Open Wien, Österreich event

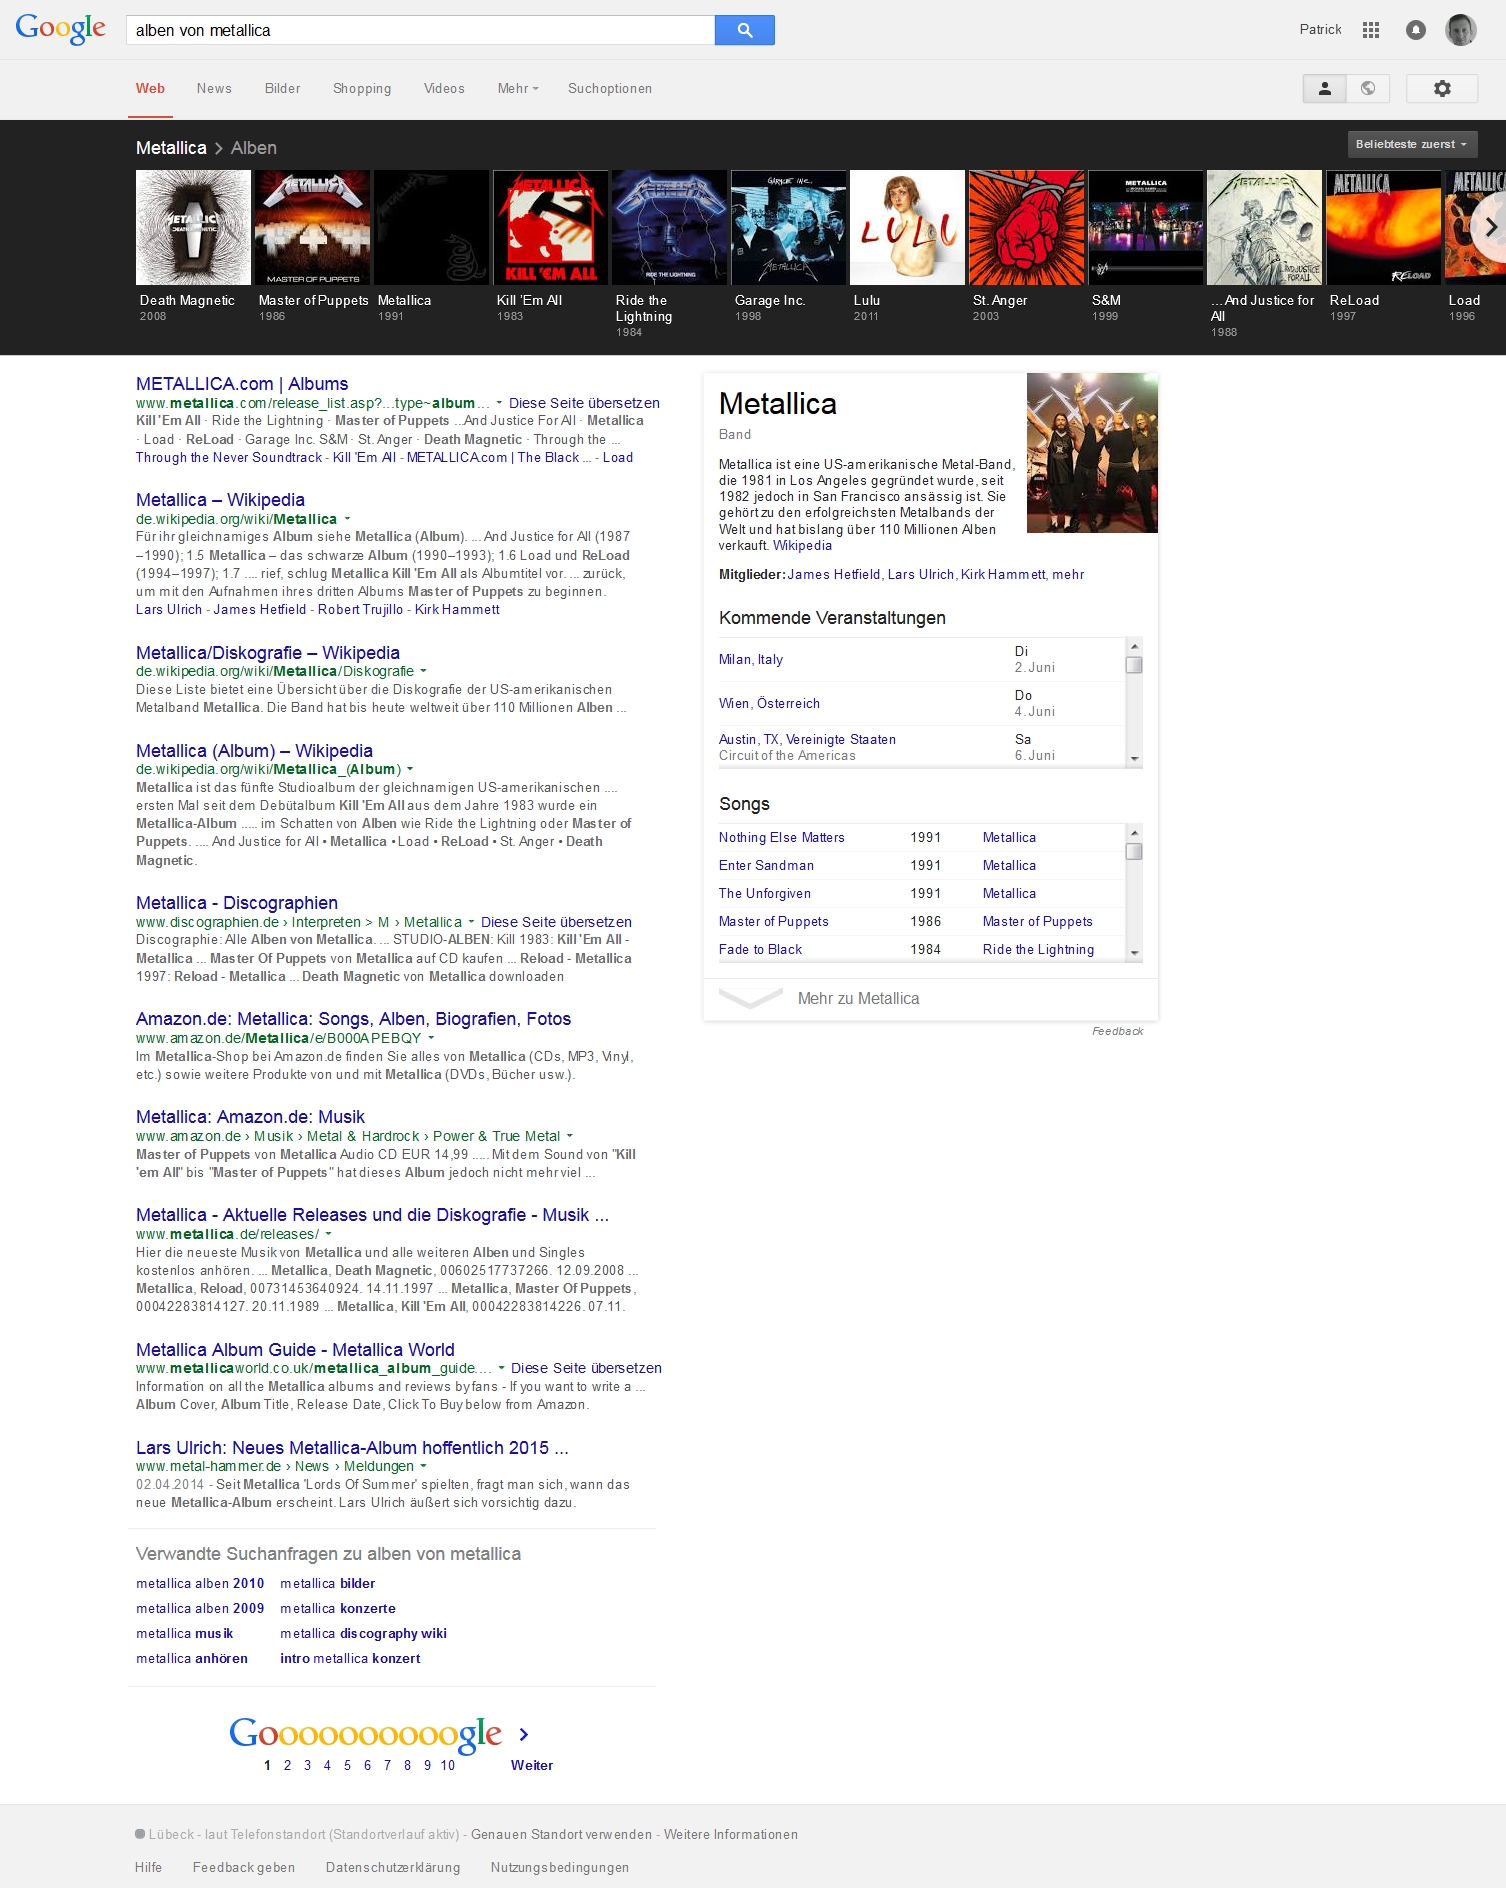click(769, 704)
